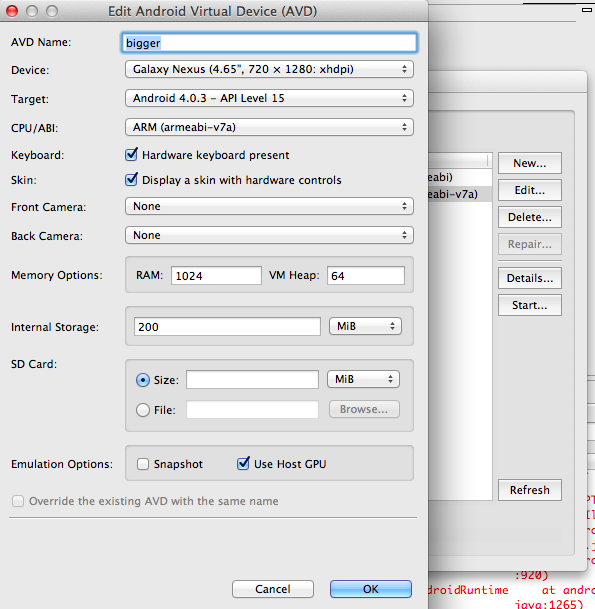Open Internal Storage MiB unit dropdown
The width and height of the screenshot is (595, 609).
[x=365, y=326]
